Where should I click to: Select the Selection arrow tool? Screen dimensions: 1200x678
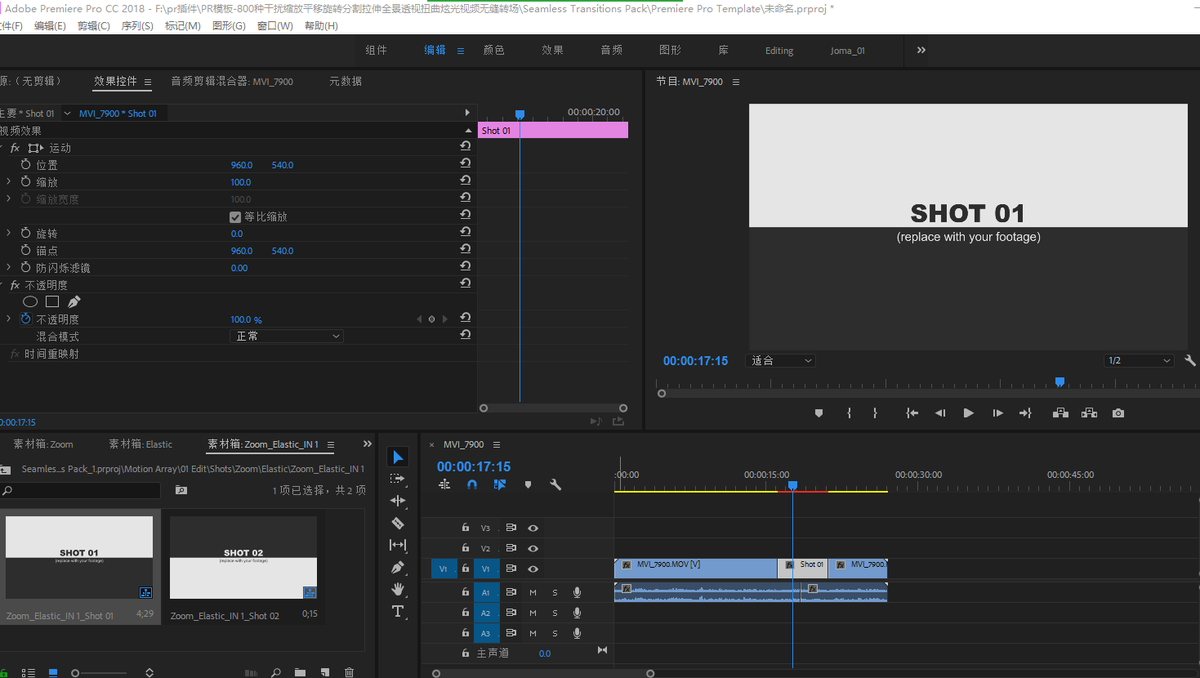point(398,457)
